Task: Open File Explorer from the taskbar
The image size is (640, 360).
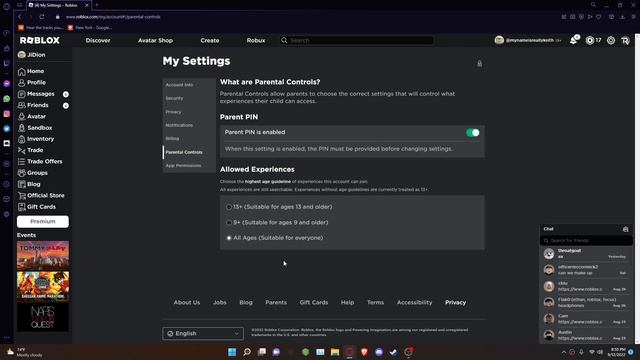Action: point(335,352)
